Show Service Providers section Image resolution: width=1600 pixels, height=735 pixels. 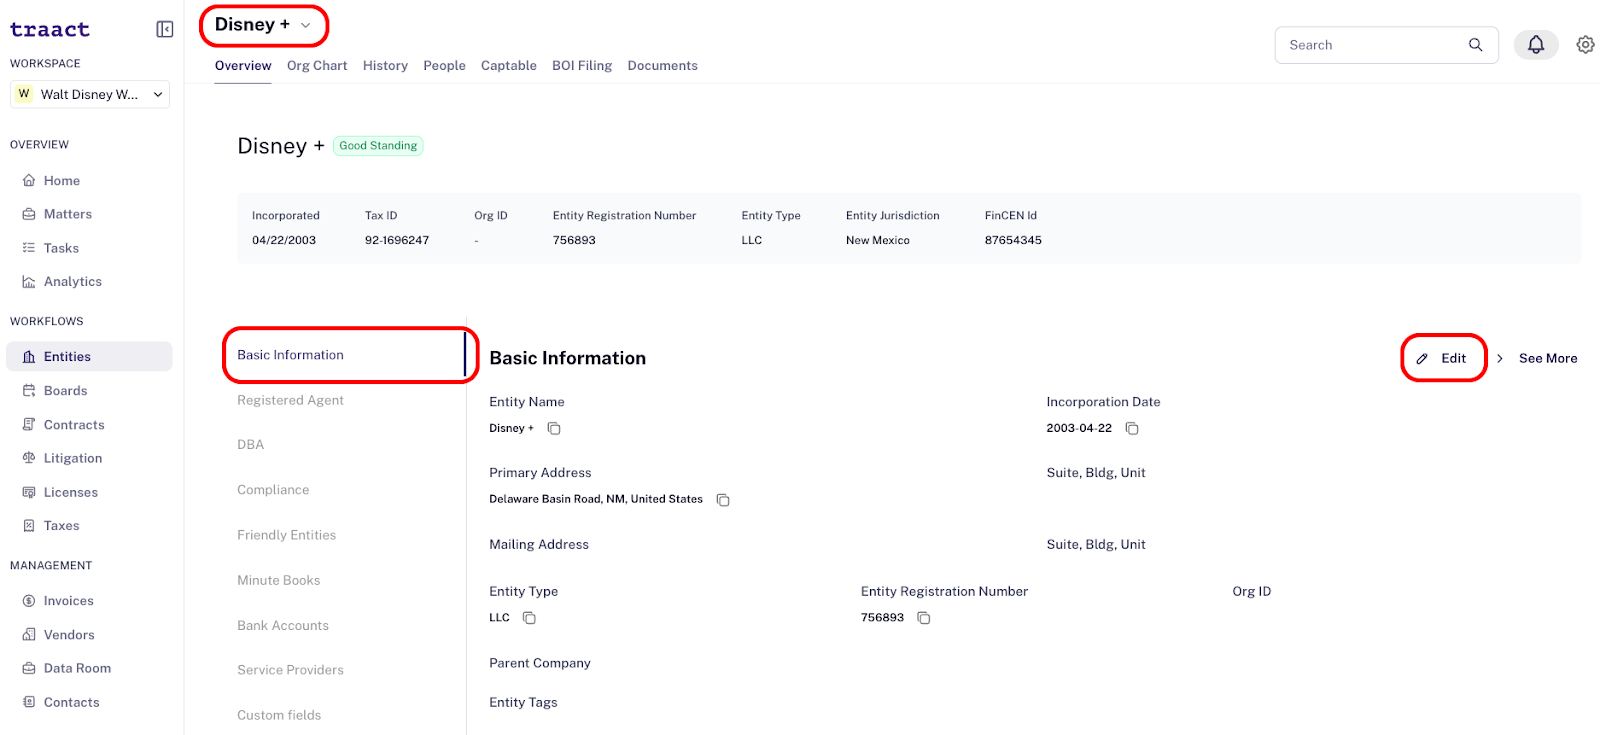click(290, 670)
